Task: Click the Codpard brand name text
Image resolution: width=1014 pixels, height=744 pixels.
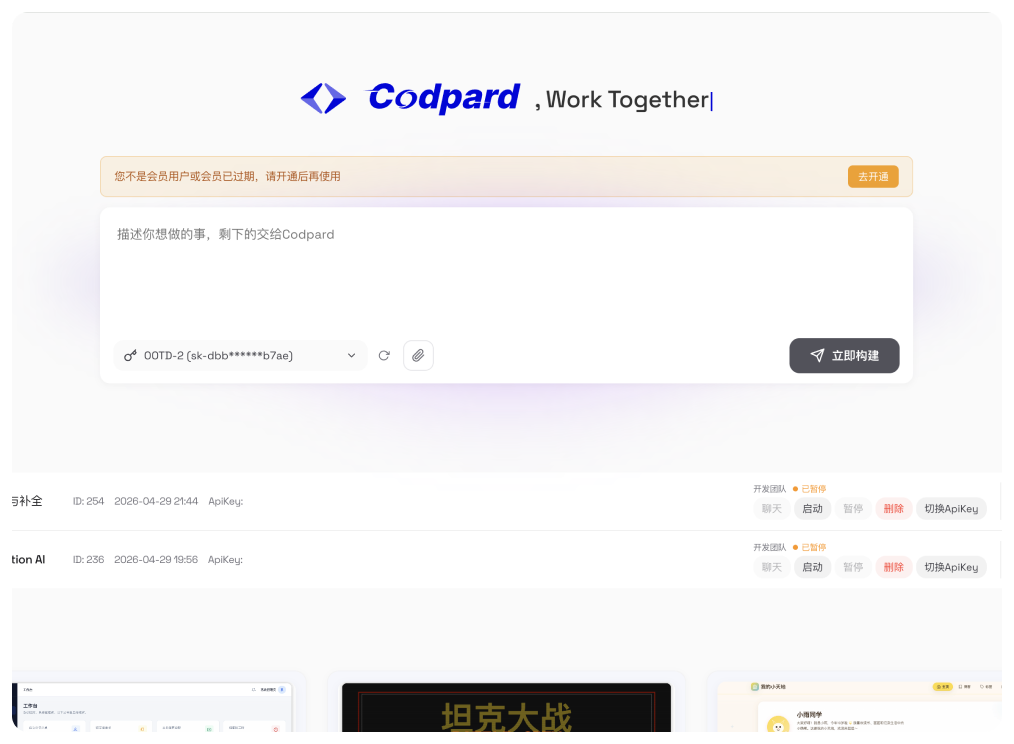Action: point(444,98)
